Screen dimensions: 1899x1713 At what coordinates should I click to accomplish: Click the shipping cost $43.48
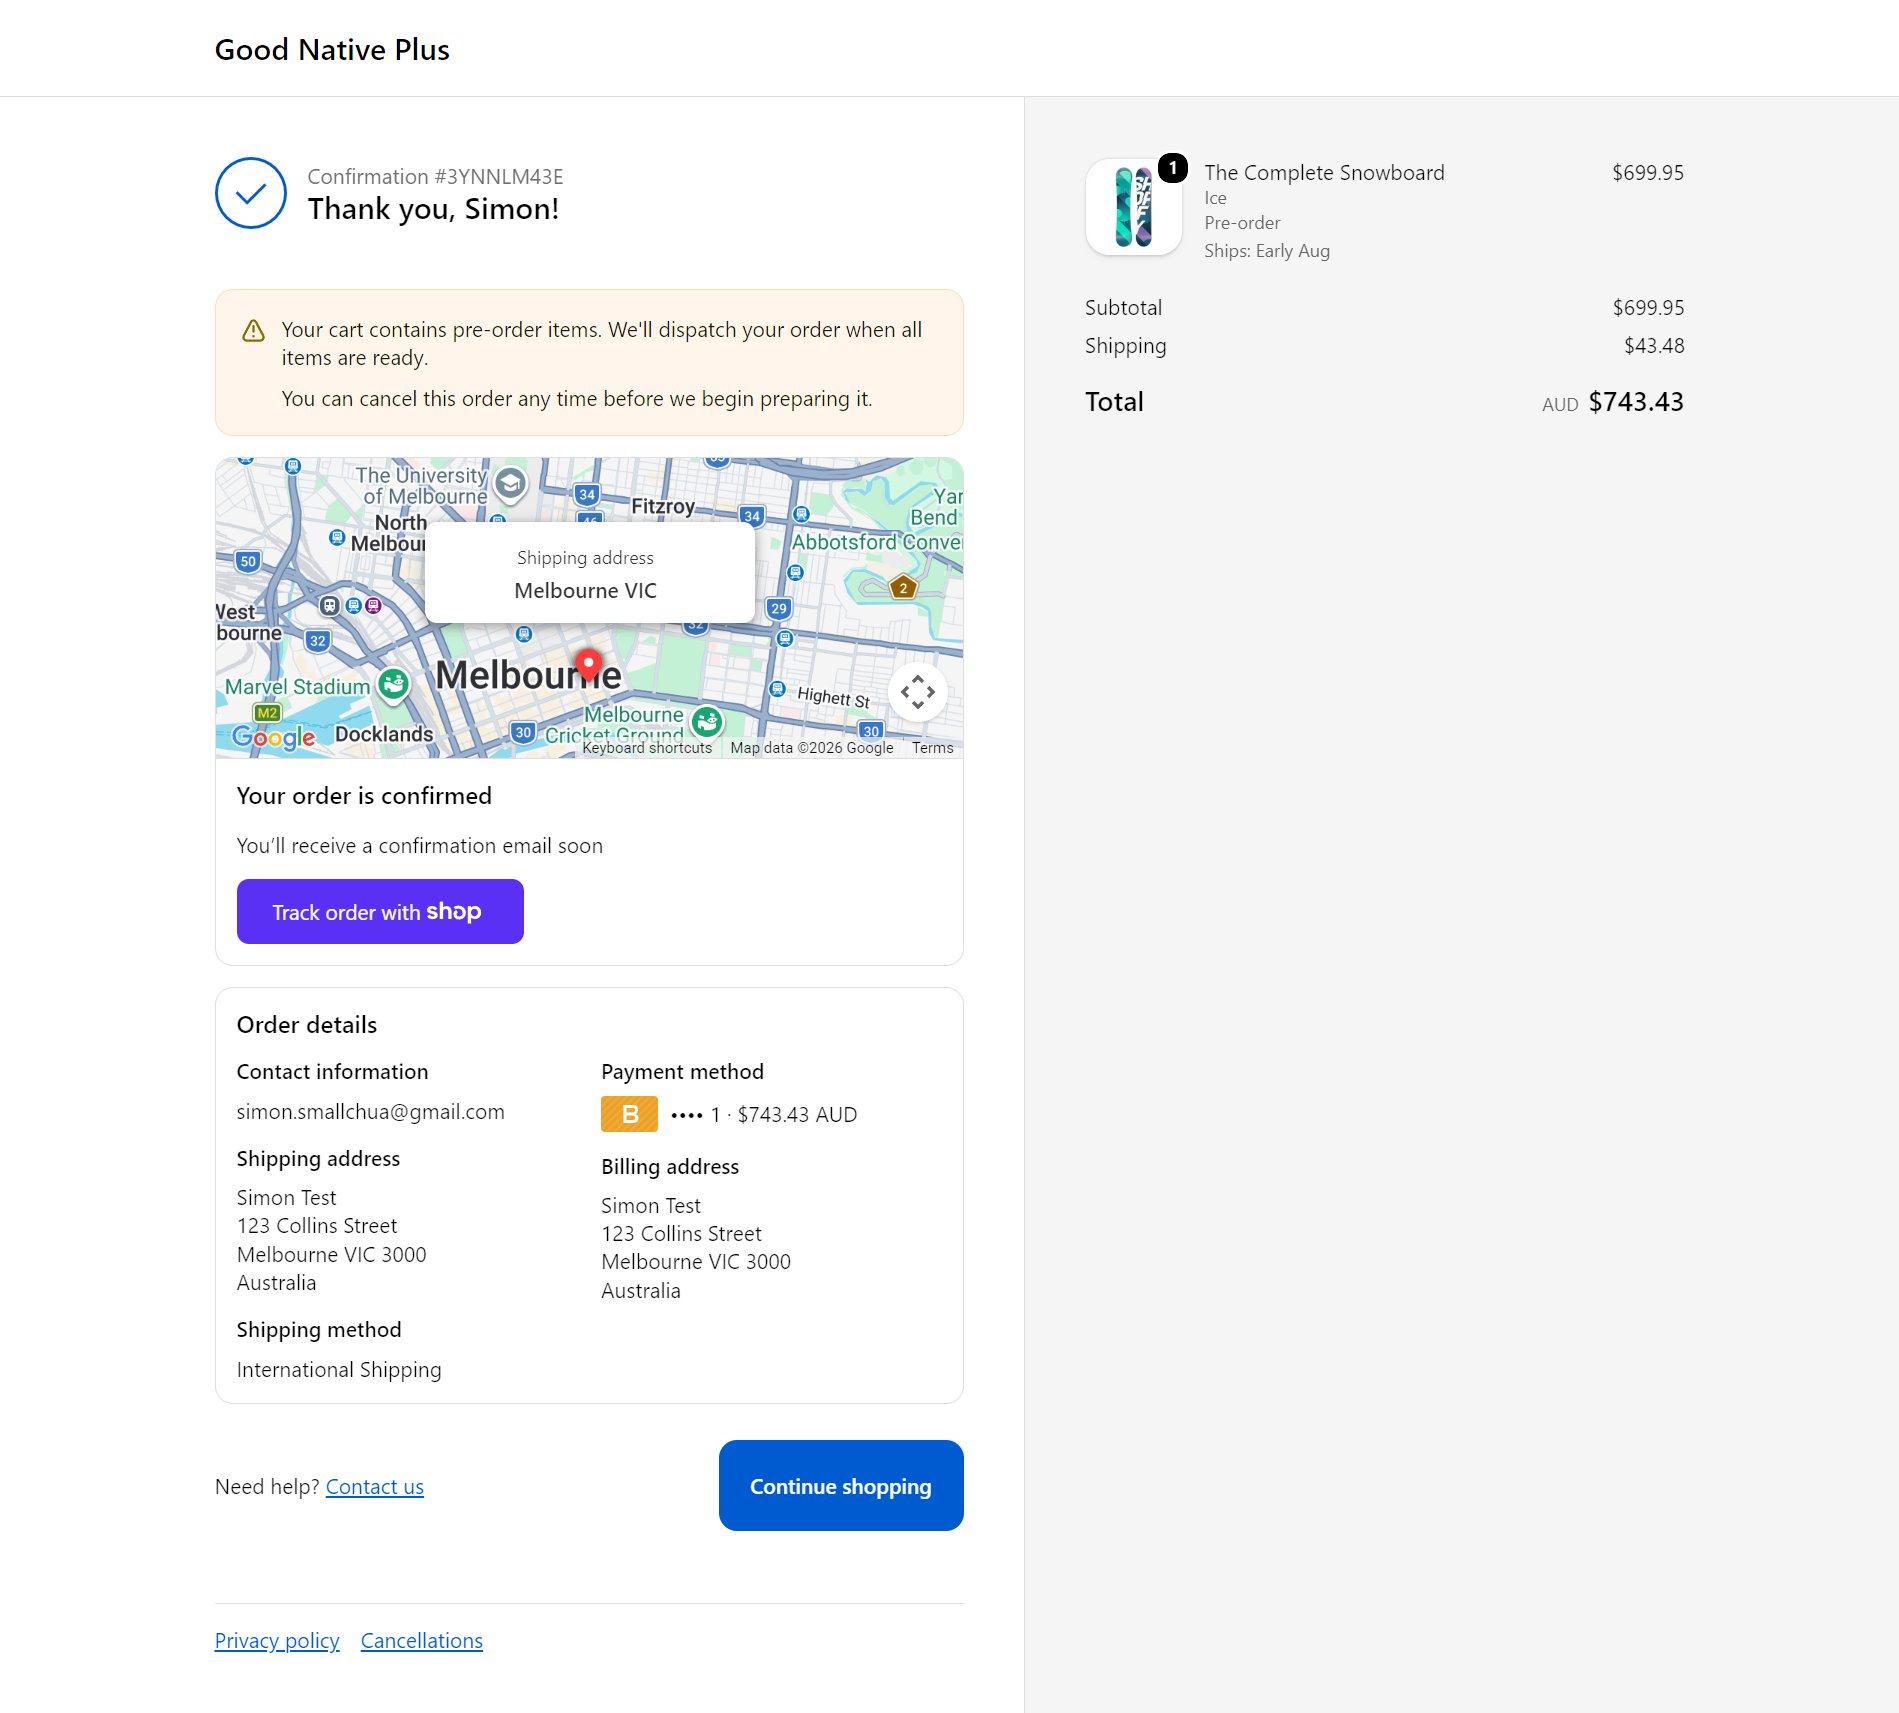point(1654,346)
